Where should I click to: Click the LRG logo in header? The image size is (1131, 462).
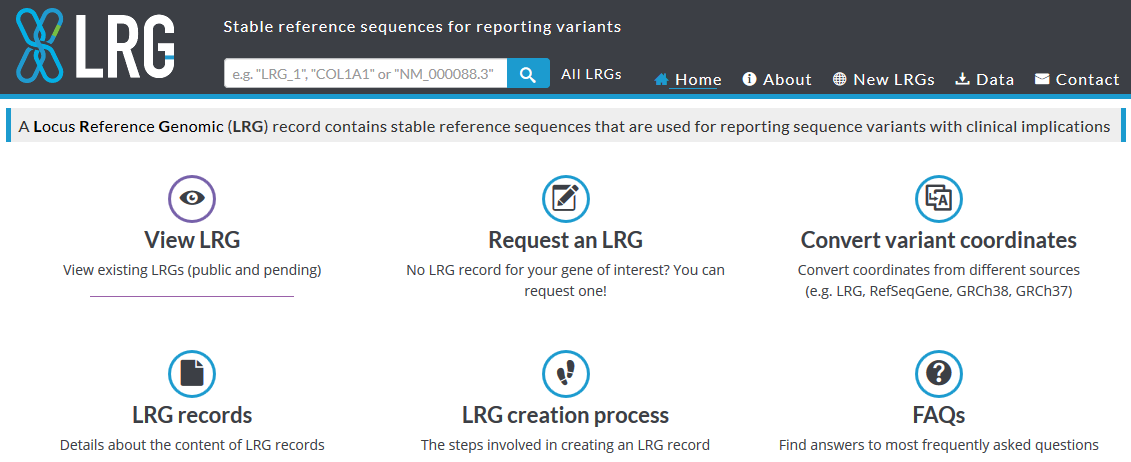95,46
